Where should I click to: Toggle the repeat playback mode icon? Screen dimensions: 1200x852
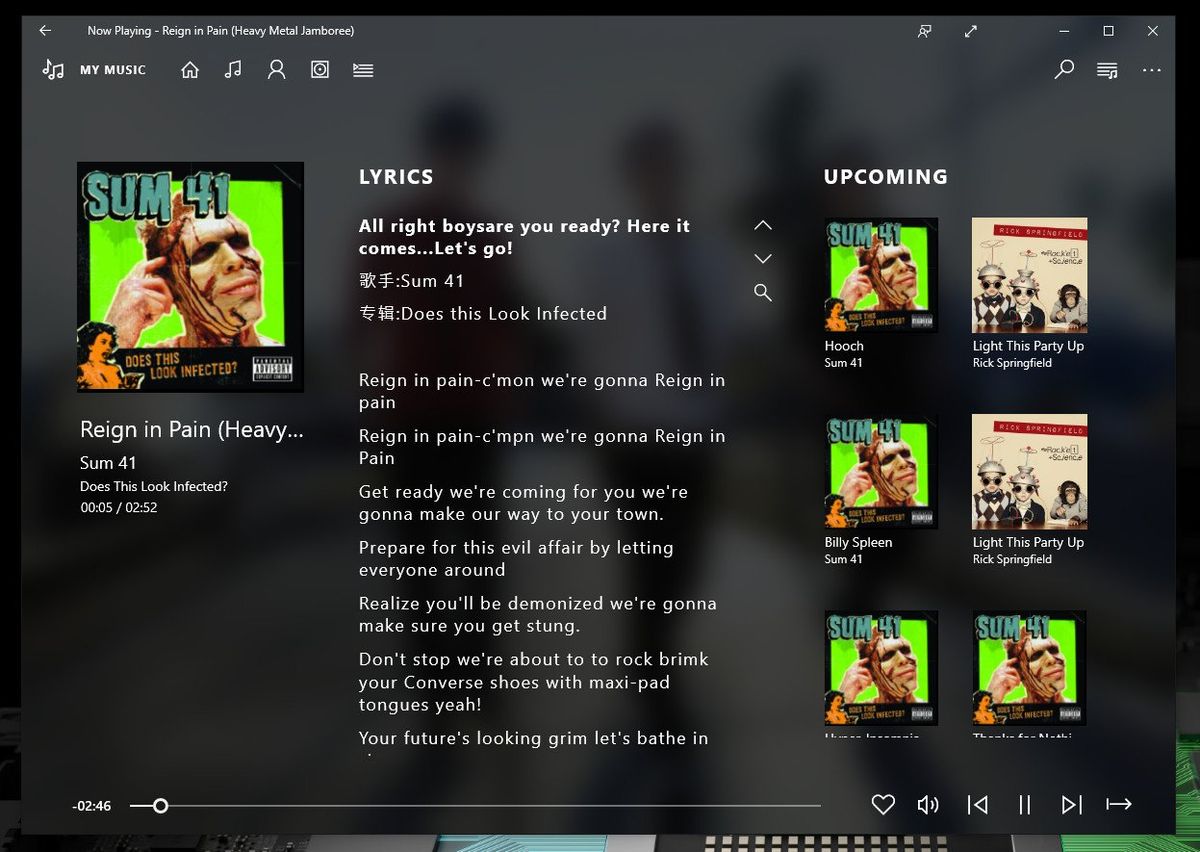tap(1118, 804)
